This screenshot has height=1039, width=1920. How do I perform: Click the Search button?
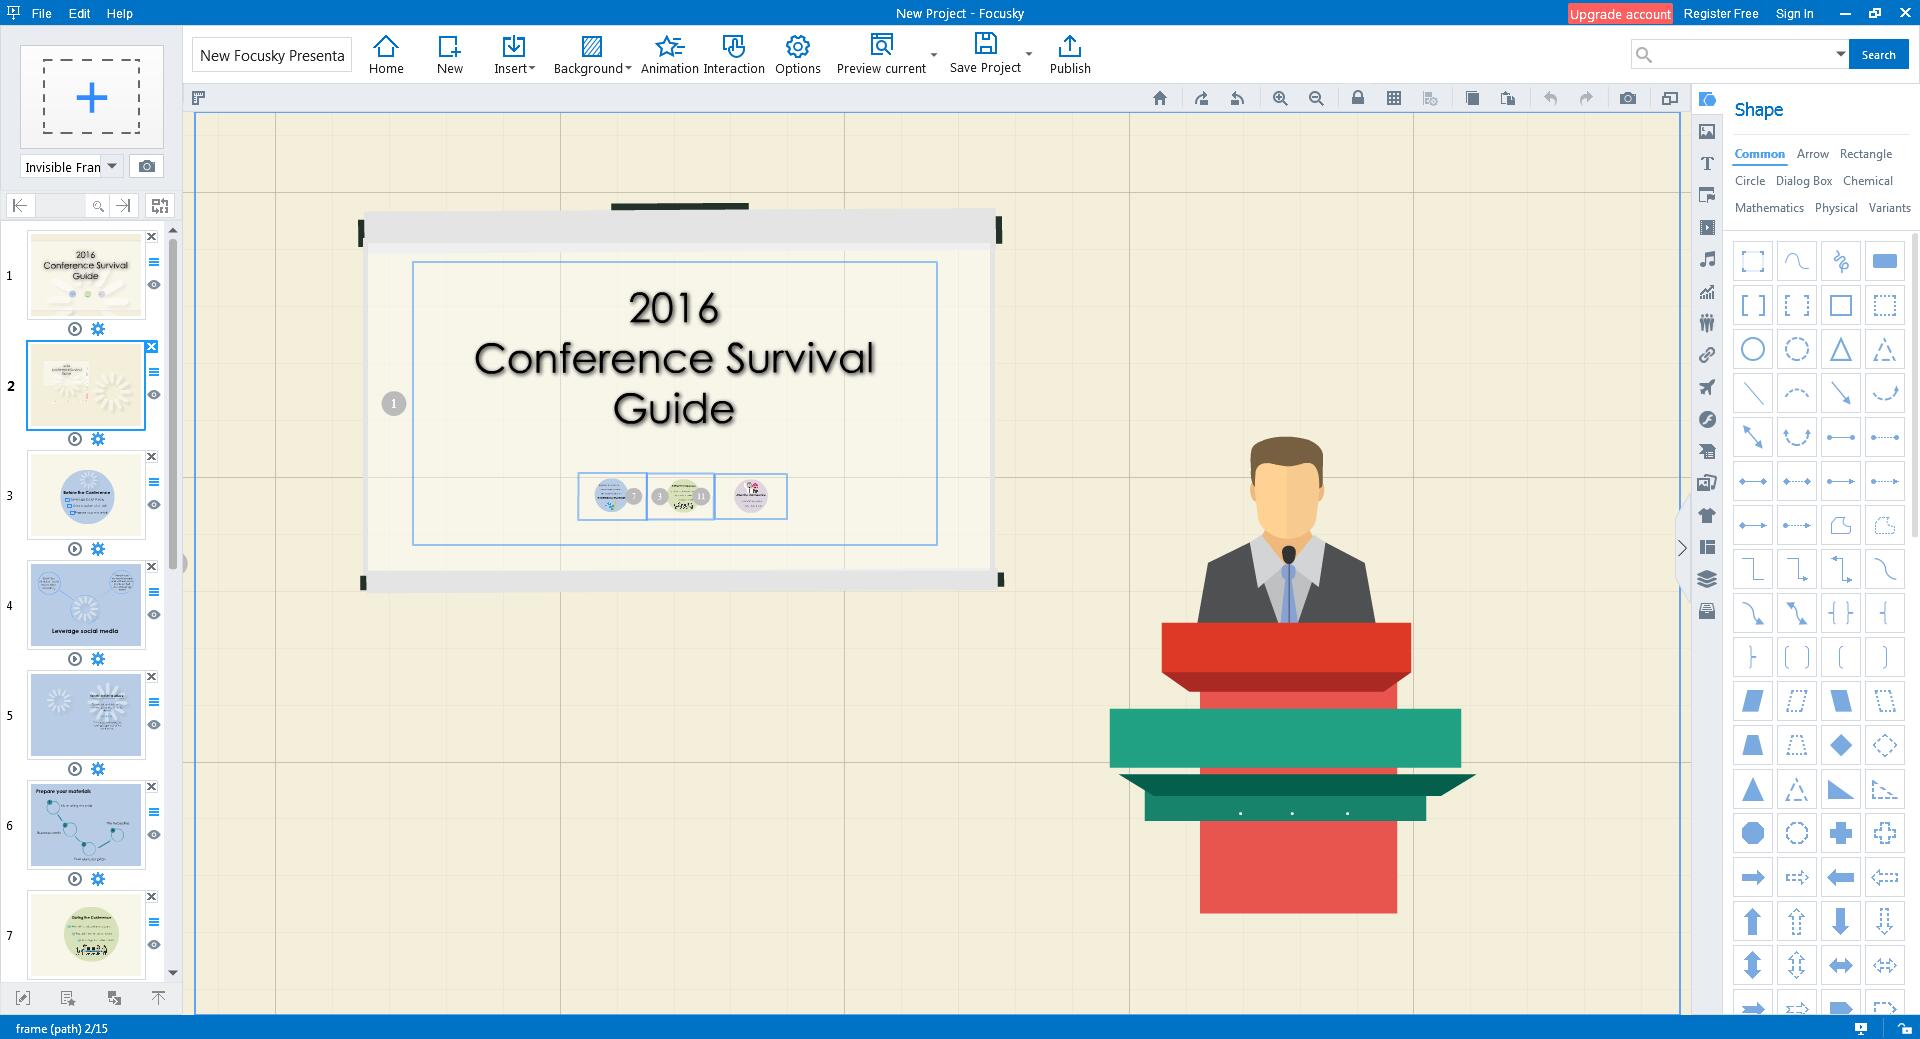click(x=1878, y=55)
